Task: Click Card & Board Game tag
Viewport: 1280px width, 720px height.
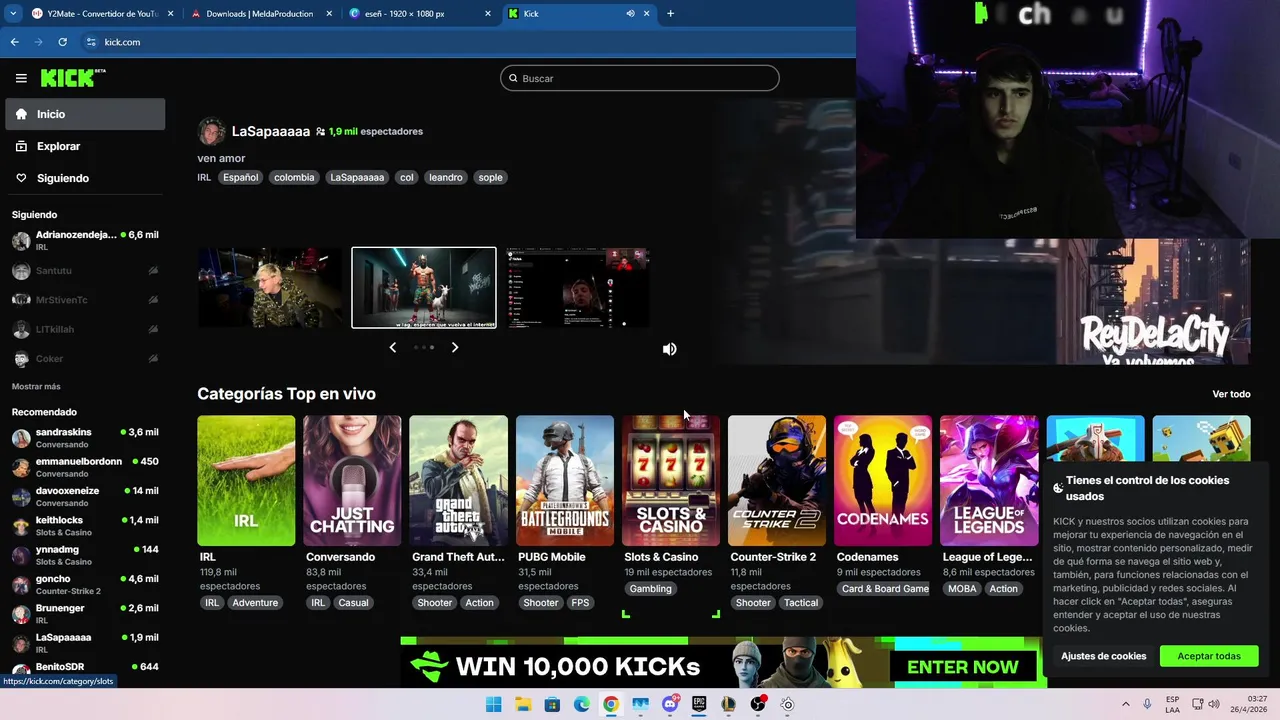Action: click(x=885, y=589)
